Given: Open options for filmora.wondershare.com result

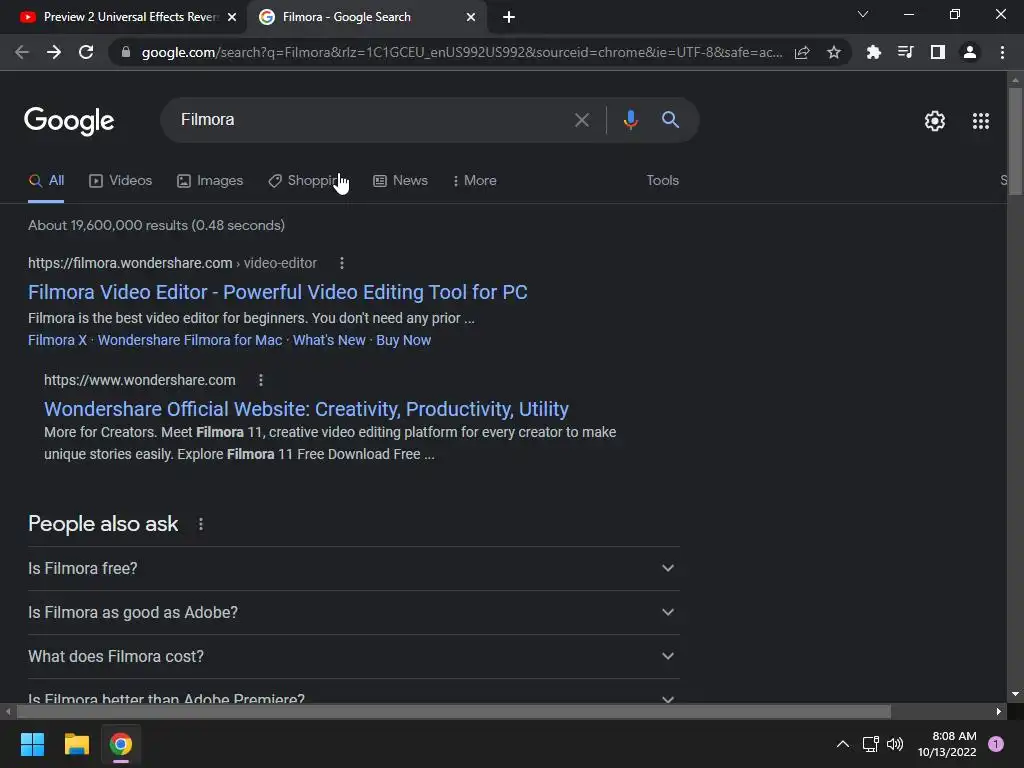Looking at the screenshot, I should coord(342,263).
